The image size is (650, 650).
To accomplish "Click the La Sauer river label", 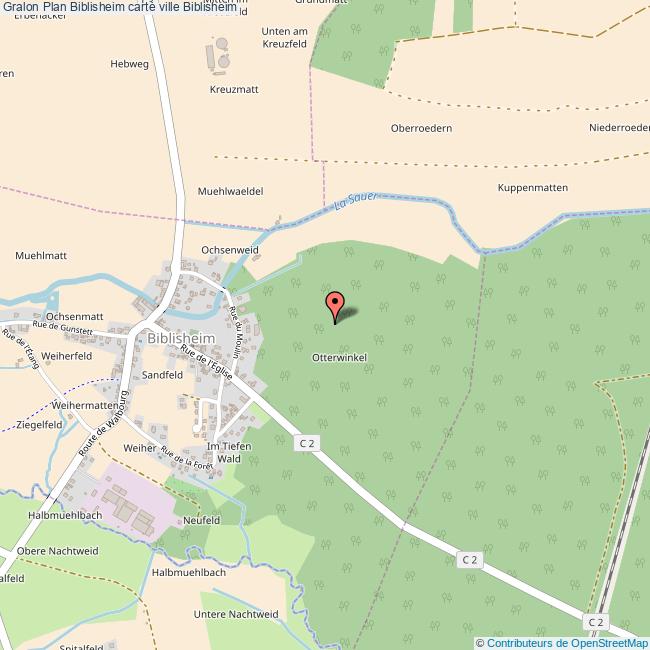I will (355, 200).
